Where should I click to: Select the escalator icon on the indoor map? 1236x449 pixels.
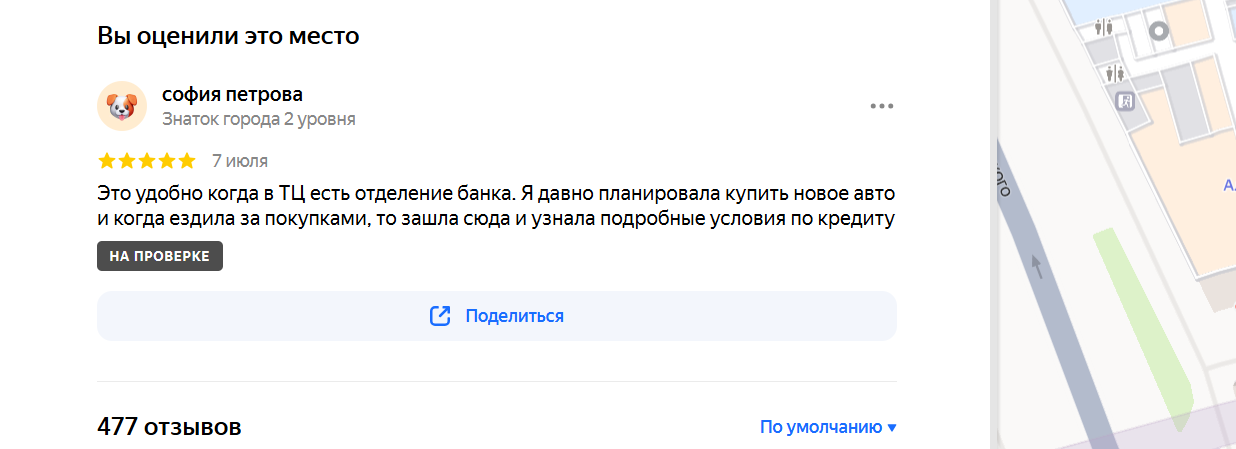1125,100
